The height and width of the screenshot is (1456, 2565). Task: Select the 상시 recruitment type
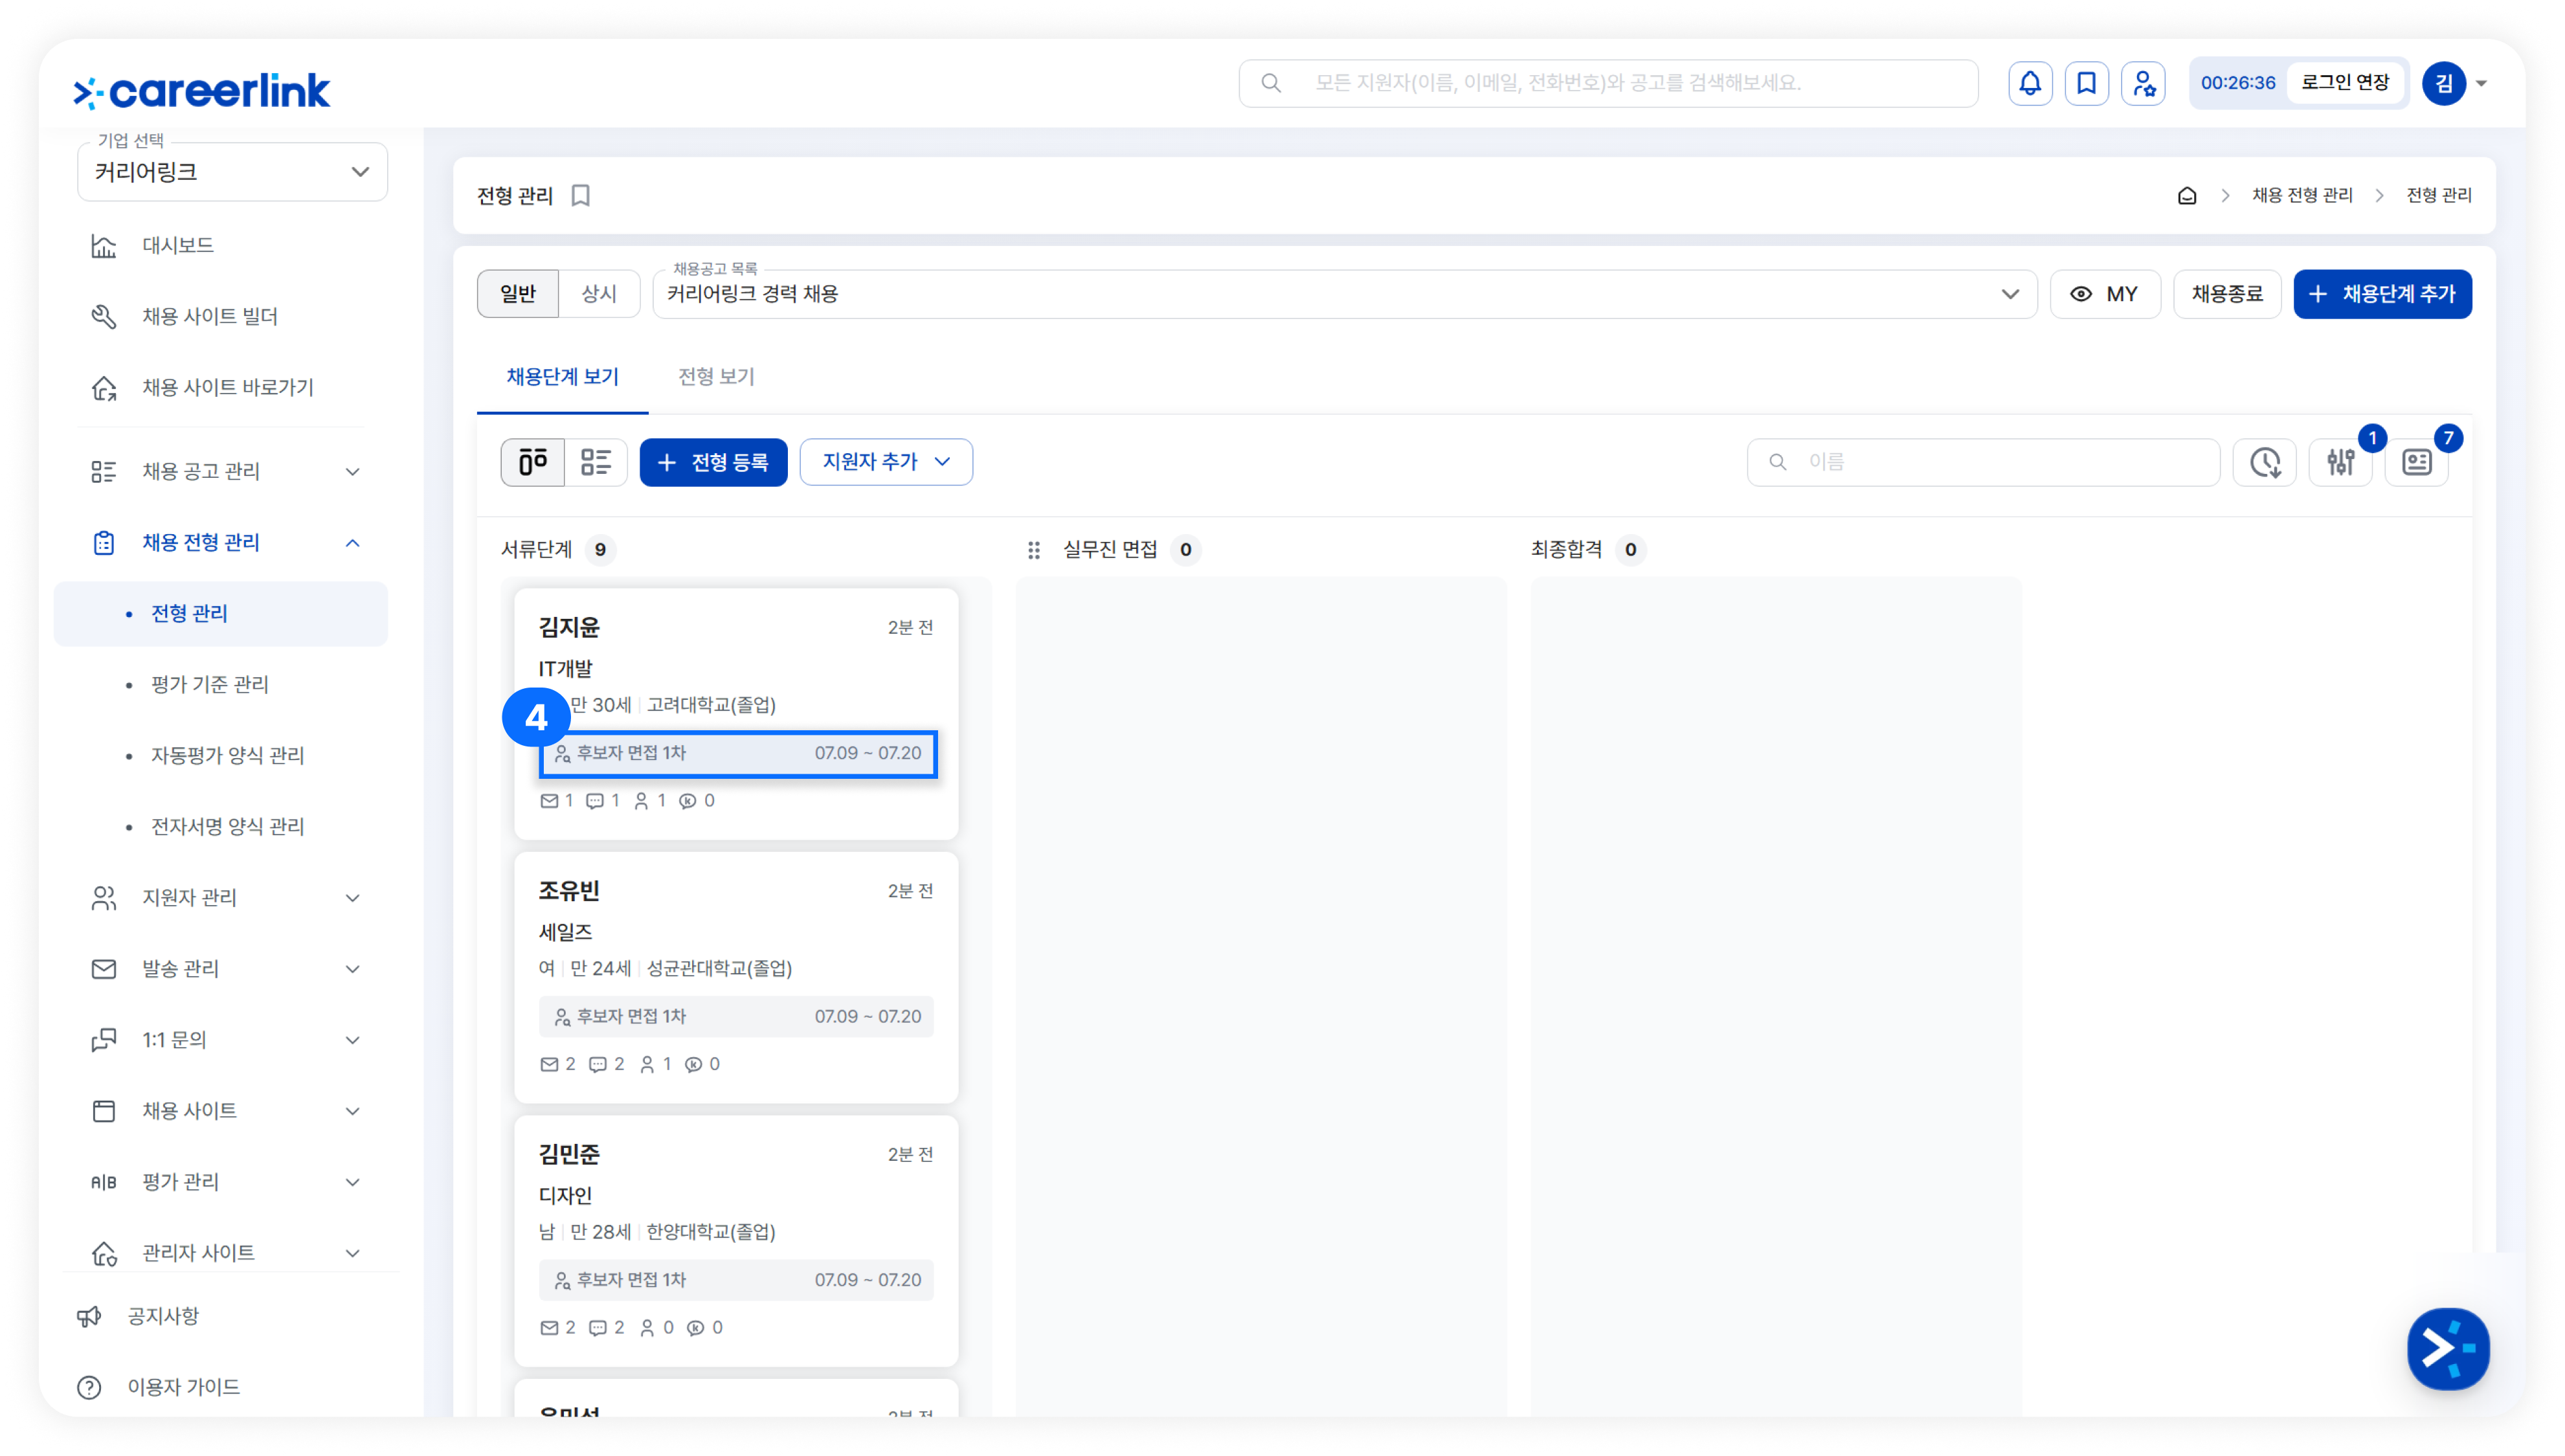point(599,294)
